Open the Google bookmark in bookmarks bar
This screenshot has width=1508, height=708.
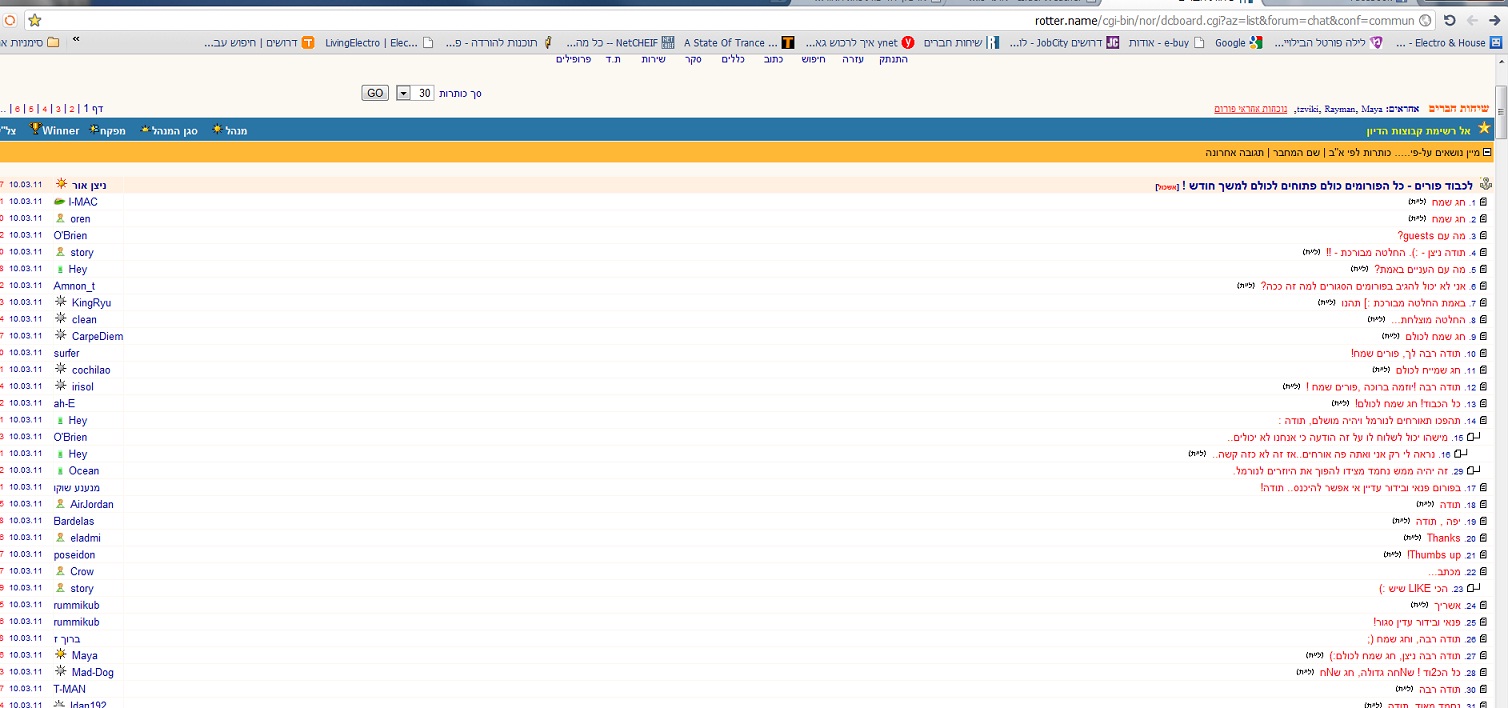1237,43
